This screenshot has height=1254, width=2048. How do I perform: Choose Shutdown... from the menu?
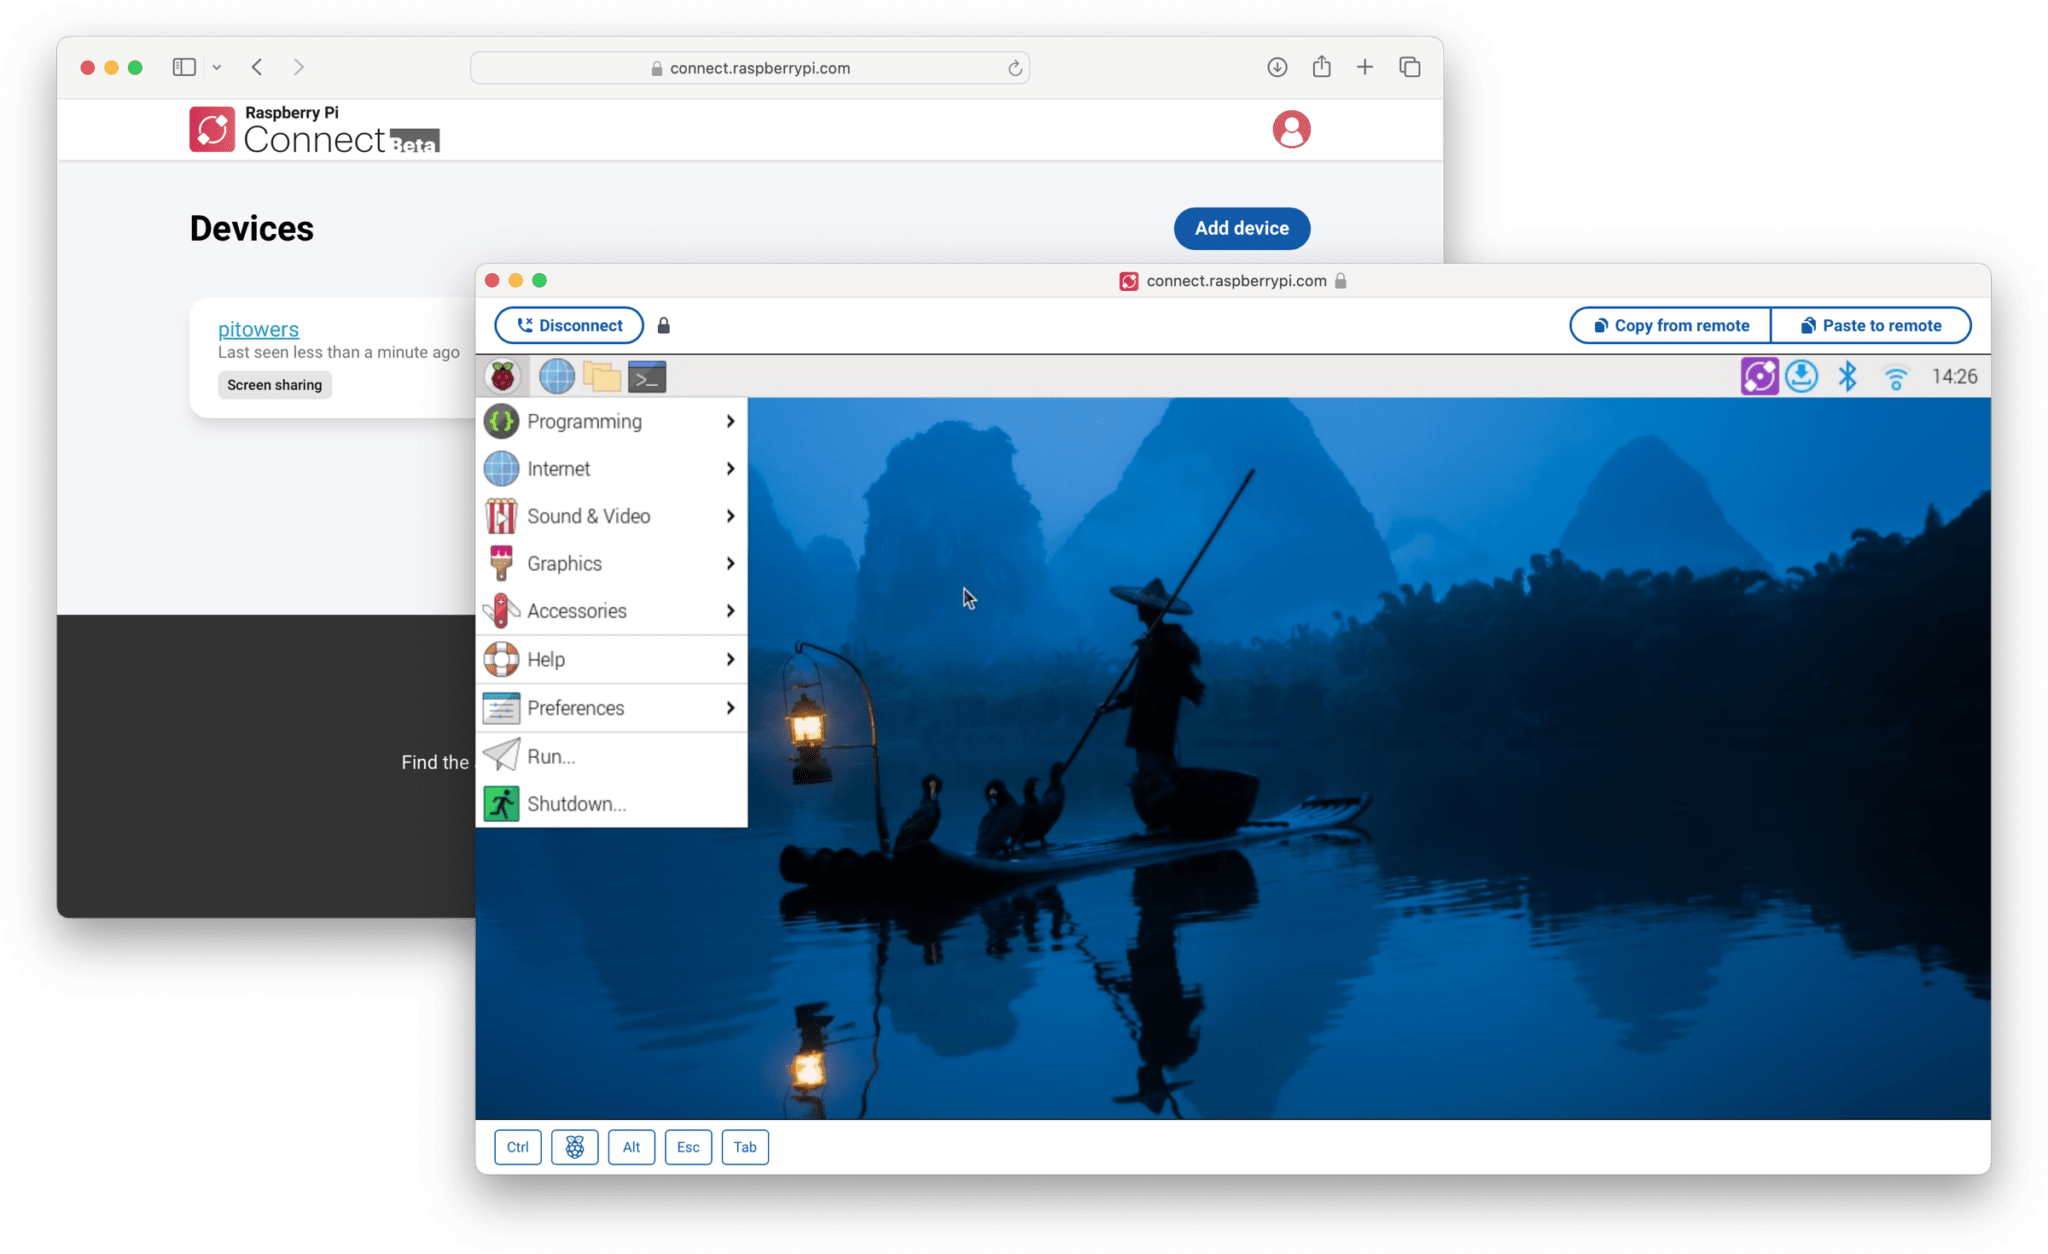tap(576, 804)
